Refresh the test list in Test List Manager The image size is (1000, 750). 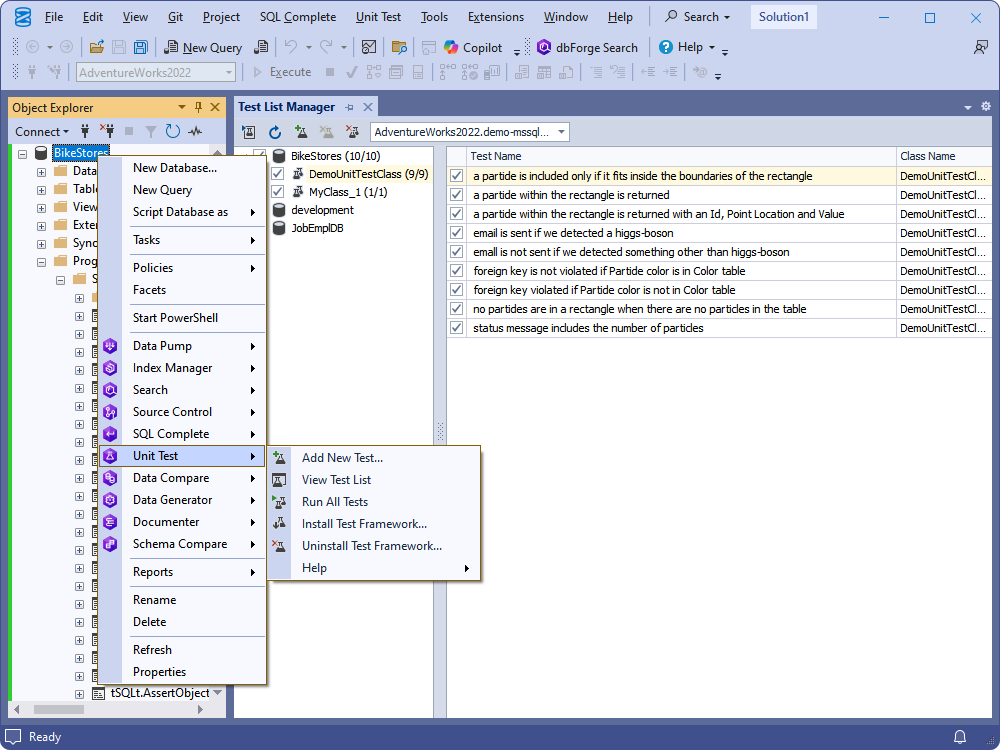[x=275, y=131]
